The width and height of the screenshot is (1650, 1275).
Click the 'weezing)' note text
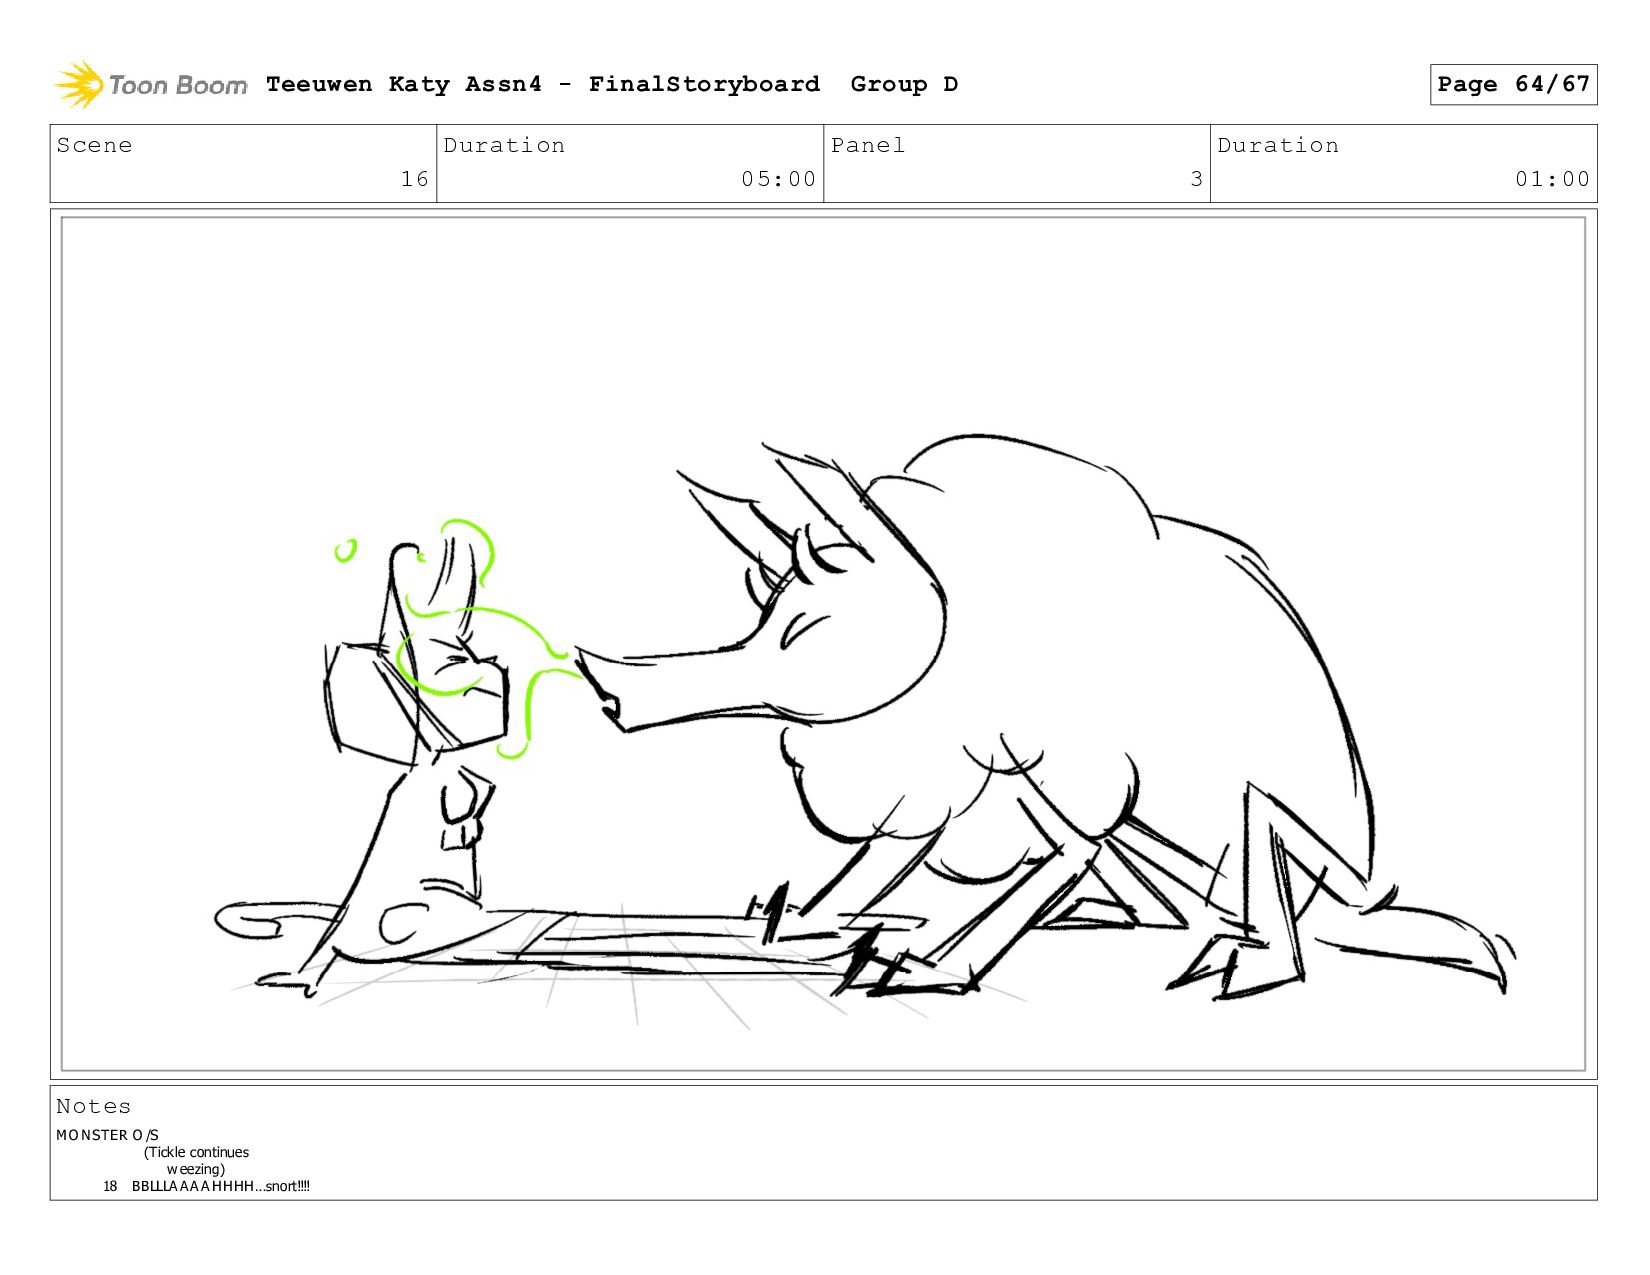[195, 1169]
